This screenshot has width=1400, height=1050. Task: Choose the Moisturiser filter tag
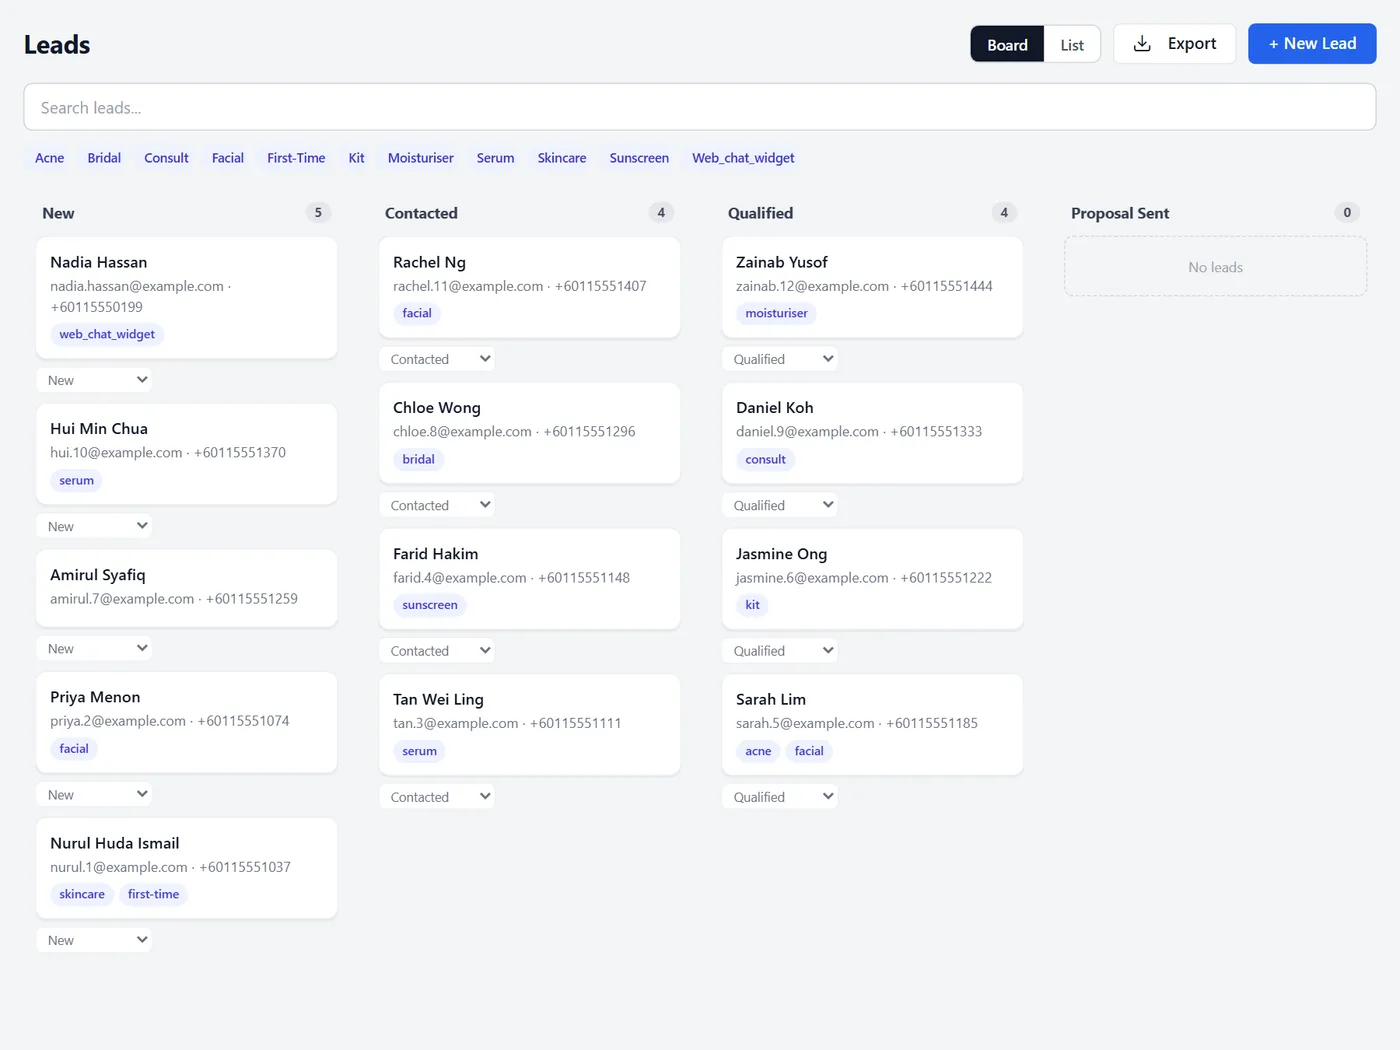pyautogui.click(x=421, y=158)
